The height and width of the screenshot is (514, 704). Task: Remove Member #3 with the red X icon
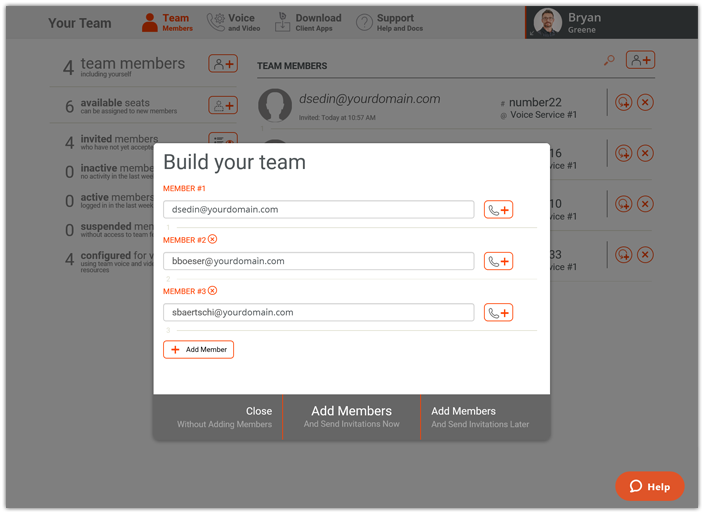[213, 291]
